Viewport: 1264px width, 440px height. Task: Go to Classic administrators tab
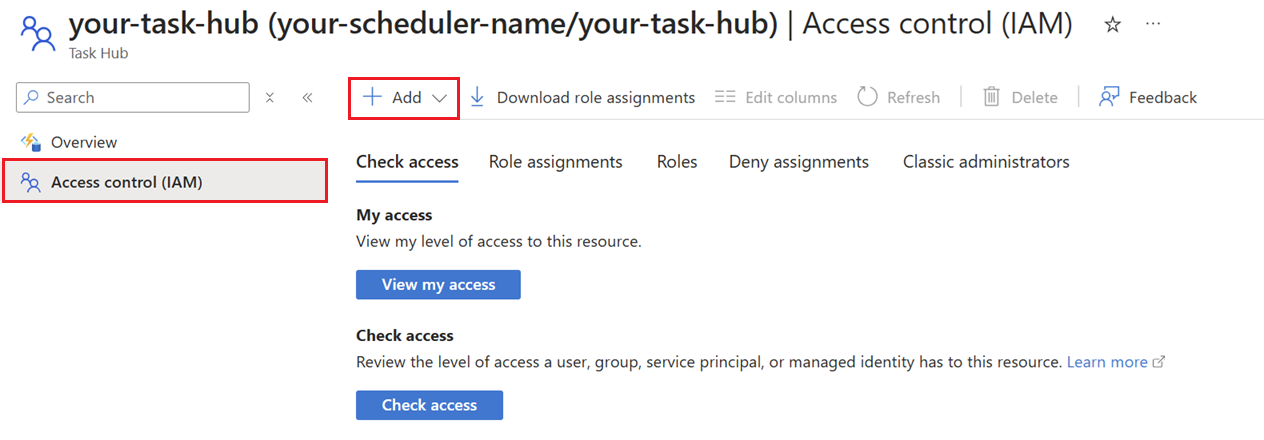(x=985, y=162)
